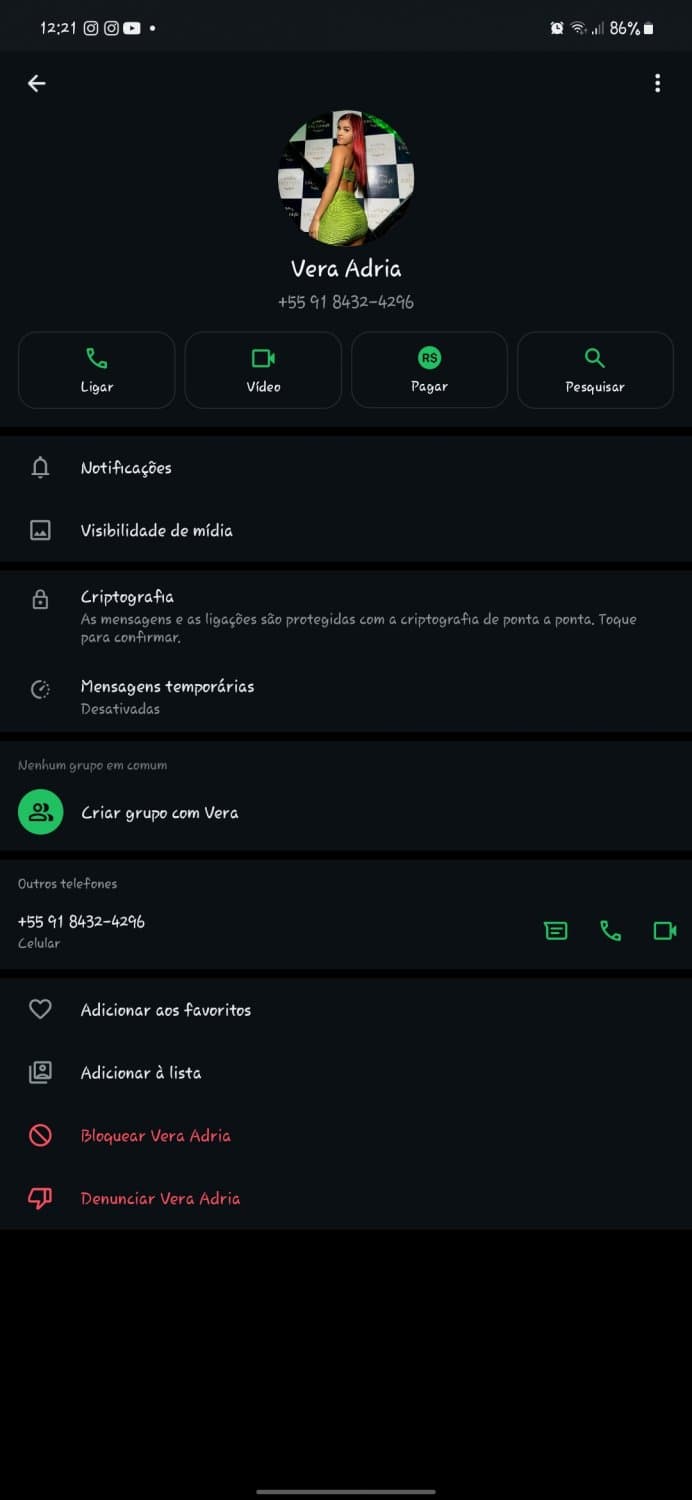Tap Pesquisar to search the chat
The width and height of the screenshot is (692, 1500).
pyautogui.click(x=595, y=370)
